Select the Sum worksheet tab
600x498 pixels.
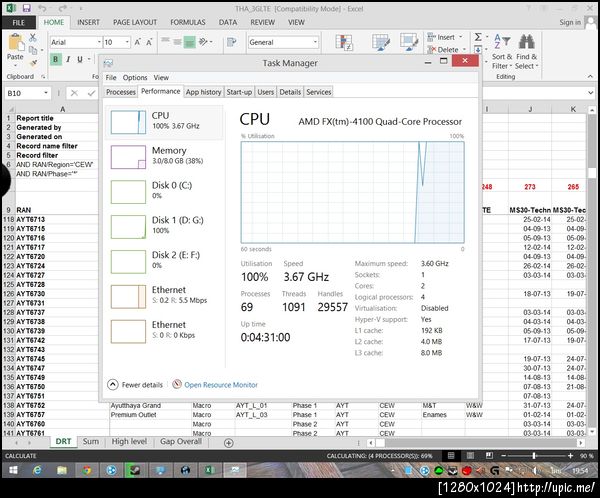(x=91, y=441)
